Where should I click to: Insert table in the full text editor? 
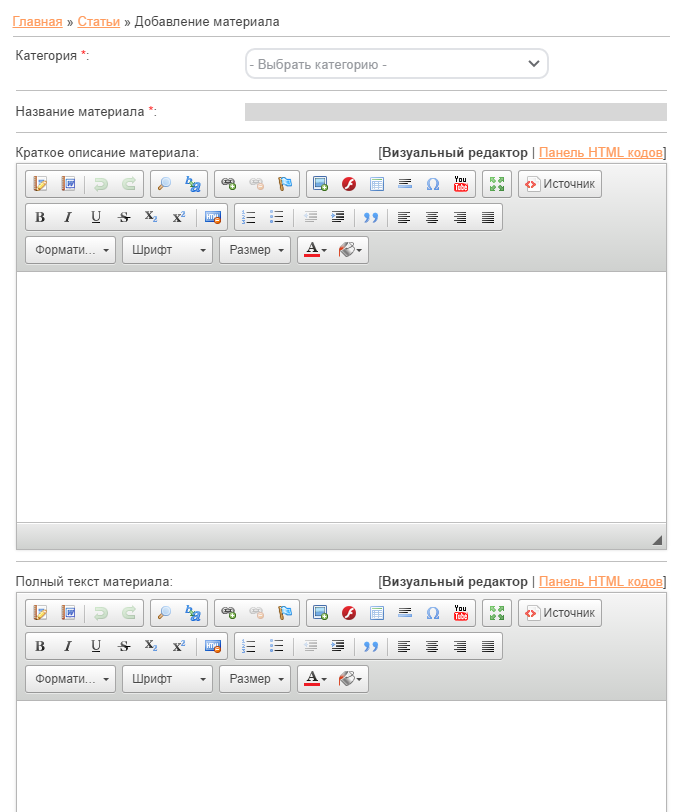coord(377,613)
